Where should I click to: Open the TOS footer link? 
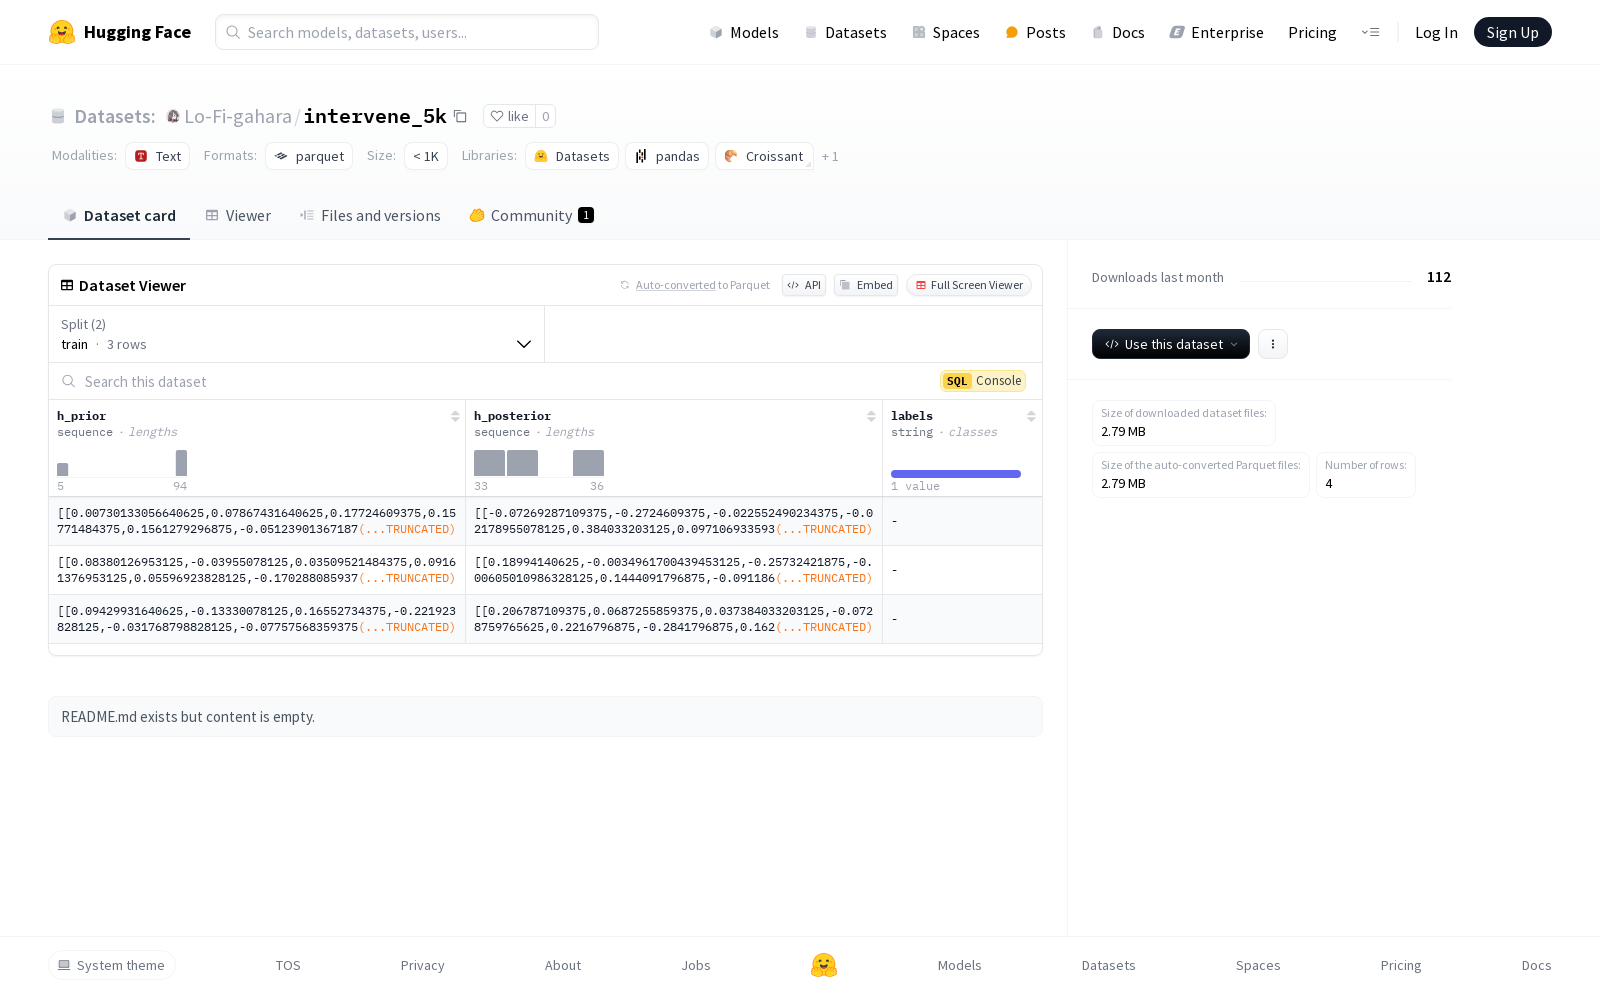288,965
